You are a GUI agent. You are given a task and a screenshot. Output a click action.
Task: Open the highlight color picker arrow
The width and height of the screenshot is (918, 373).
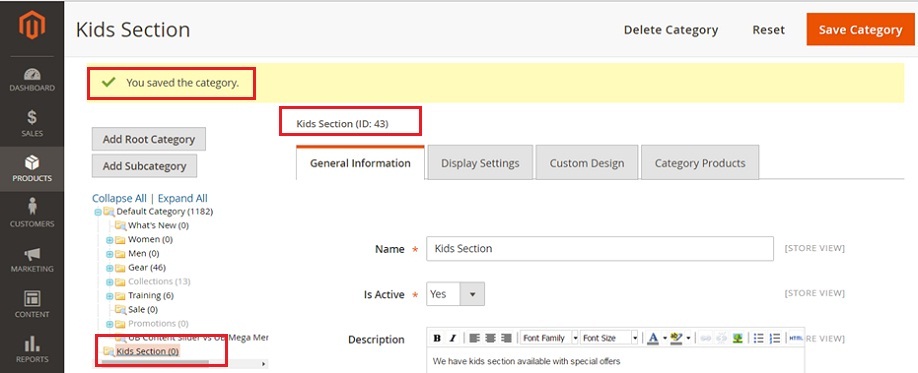coord(688,338)
